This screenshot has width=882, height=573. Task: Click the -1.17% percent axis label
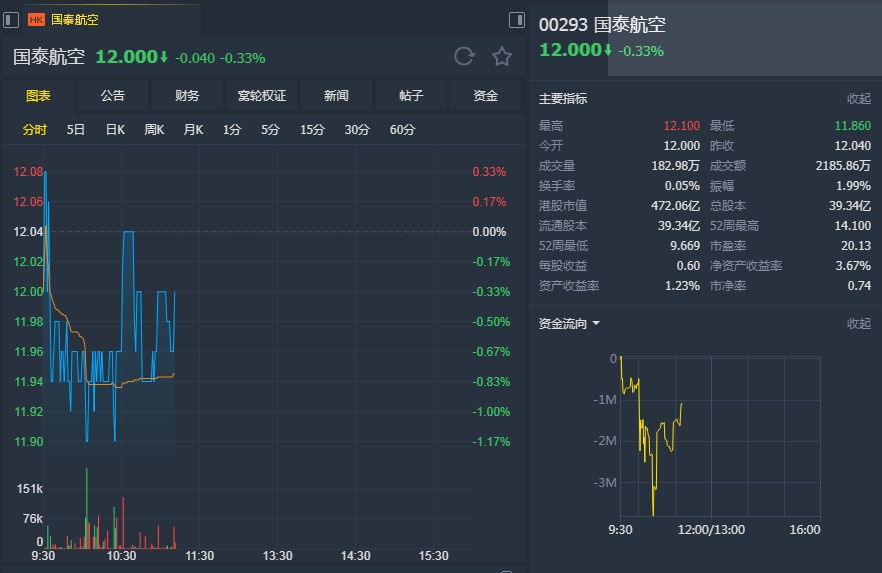(x=491, y=441)
